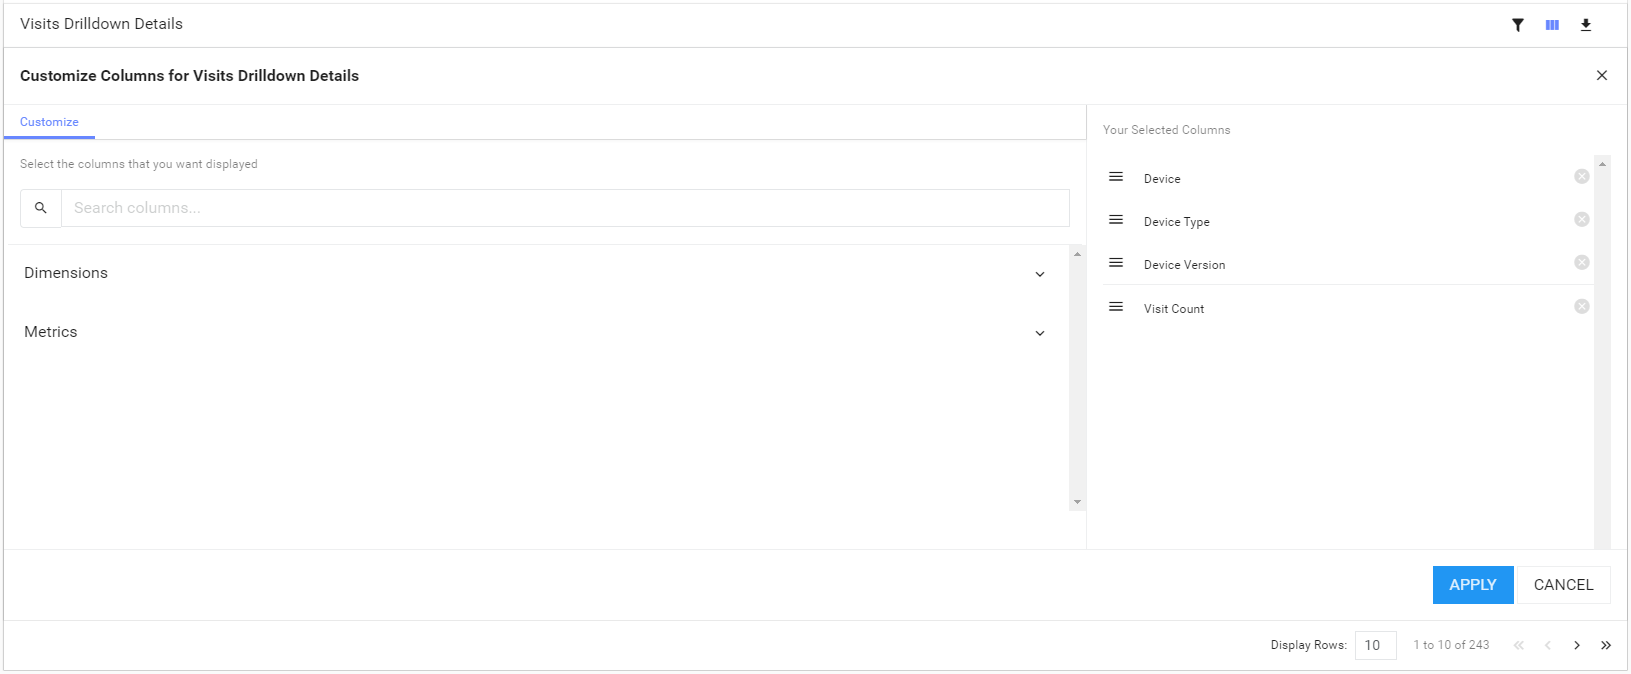Open the filter funnel icon
Viewport: 1631px width, 674px height.
1518,25
